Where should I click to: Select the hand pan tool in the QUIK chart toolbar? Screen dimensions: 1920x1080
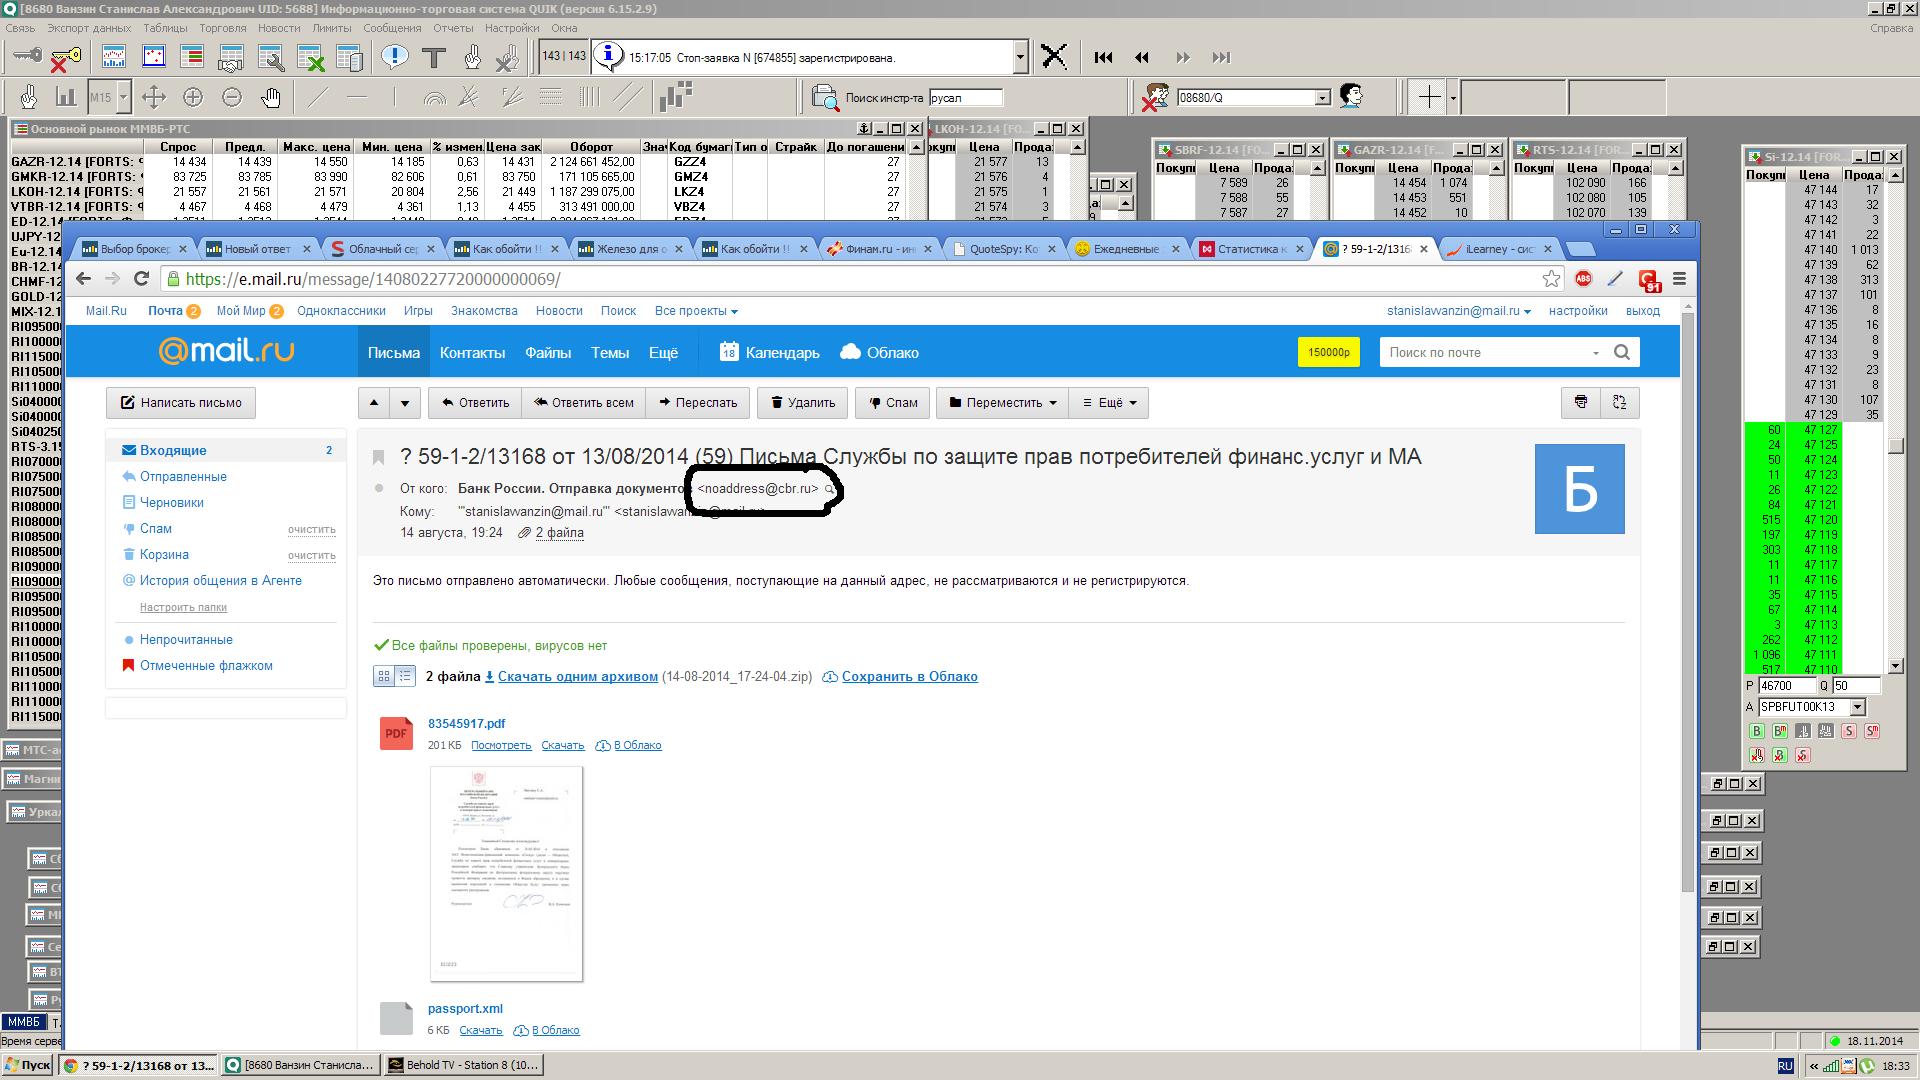[271, 97]
